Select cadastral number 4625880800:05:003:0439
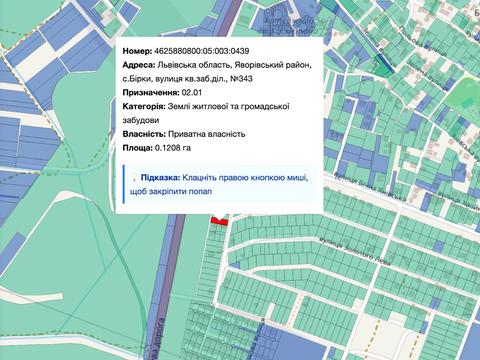The image size is (480, 360). (202, 51)
